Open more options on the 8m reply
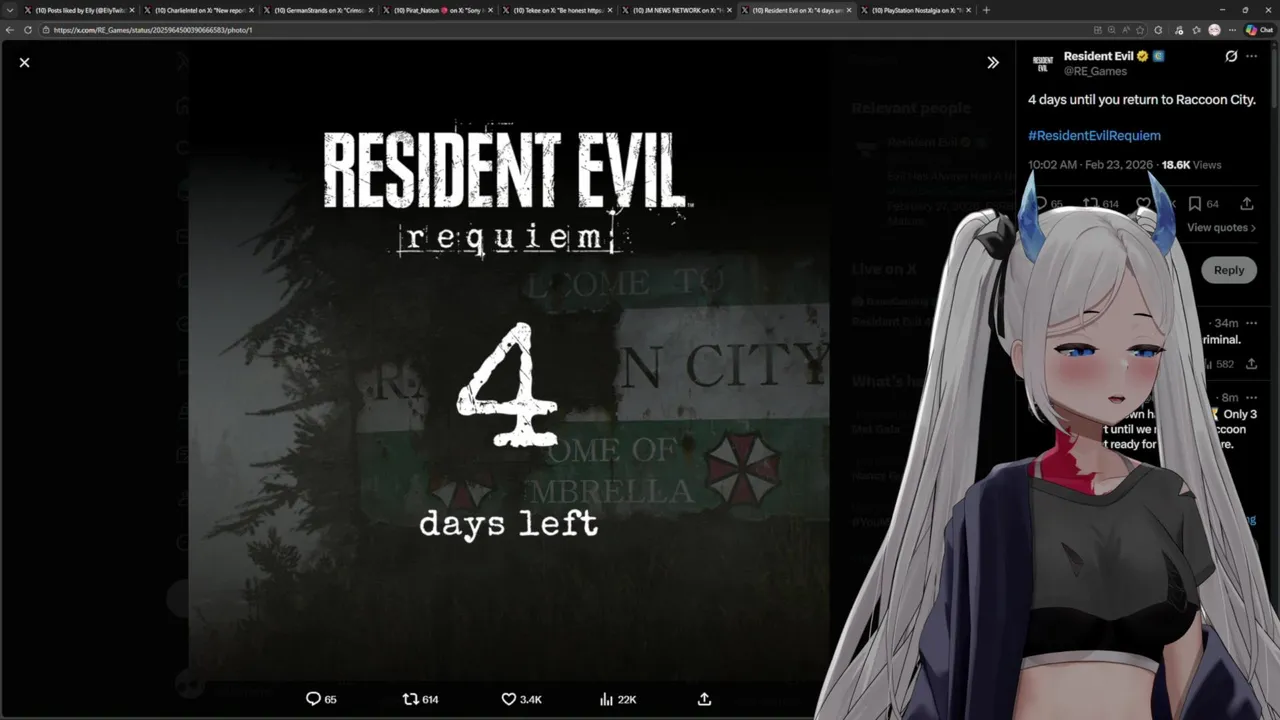 click(x=1251, y=397)
